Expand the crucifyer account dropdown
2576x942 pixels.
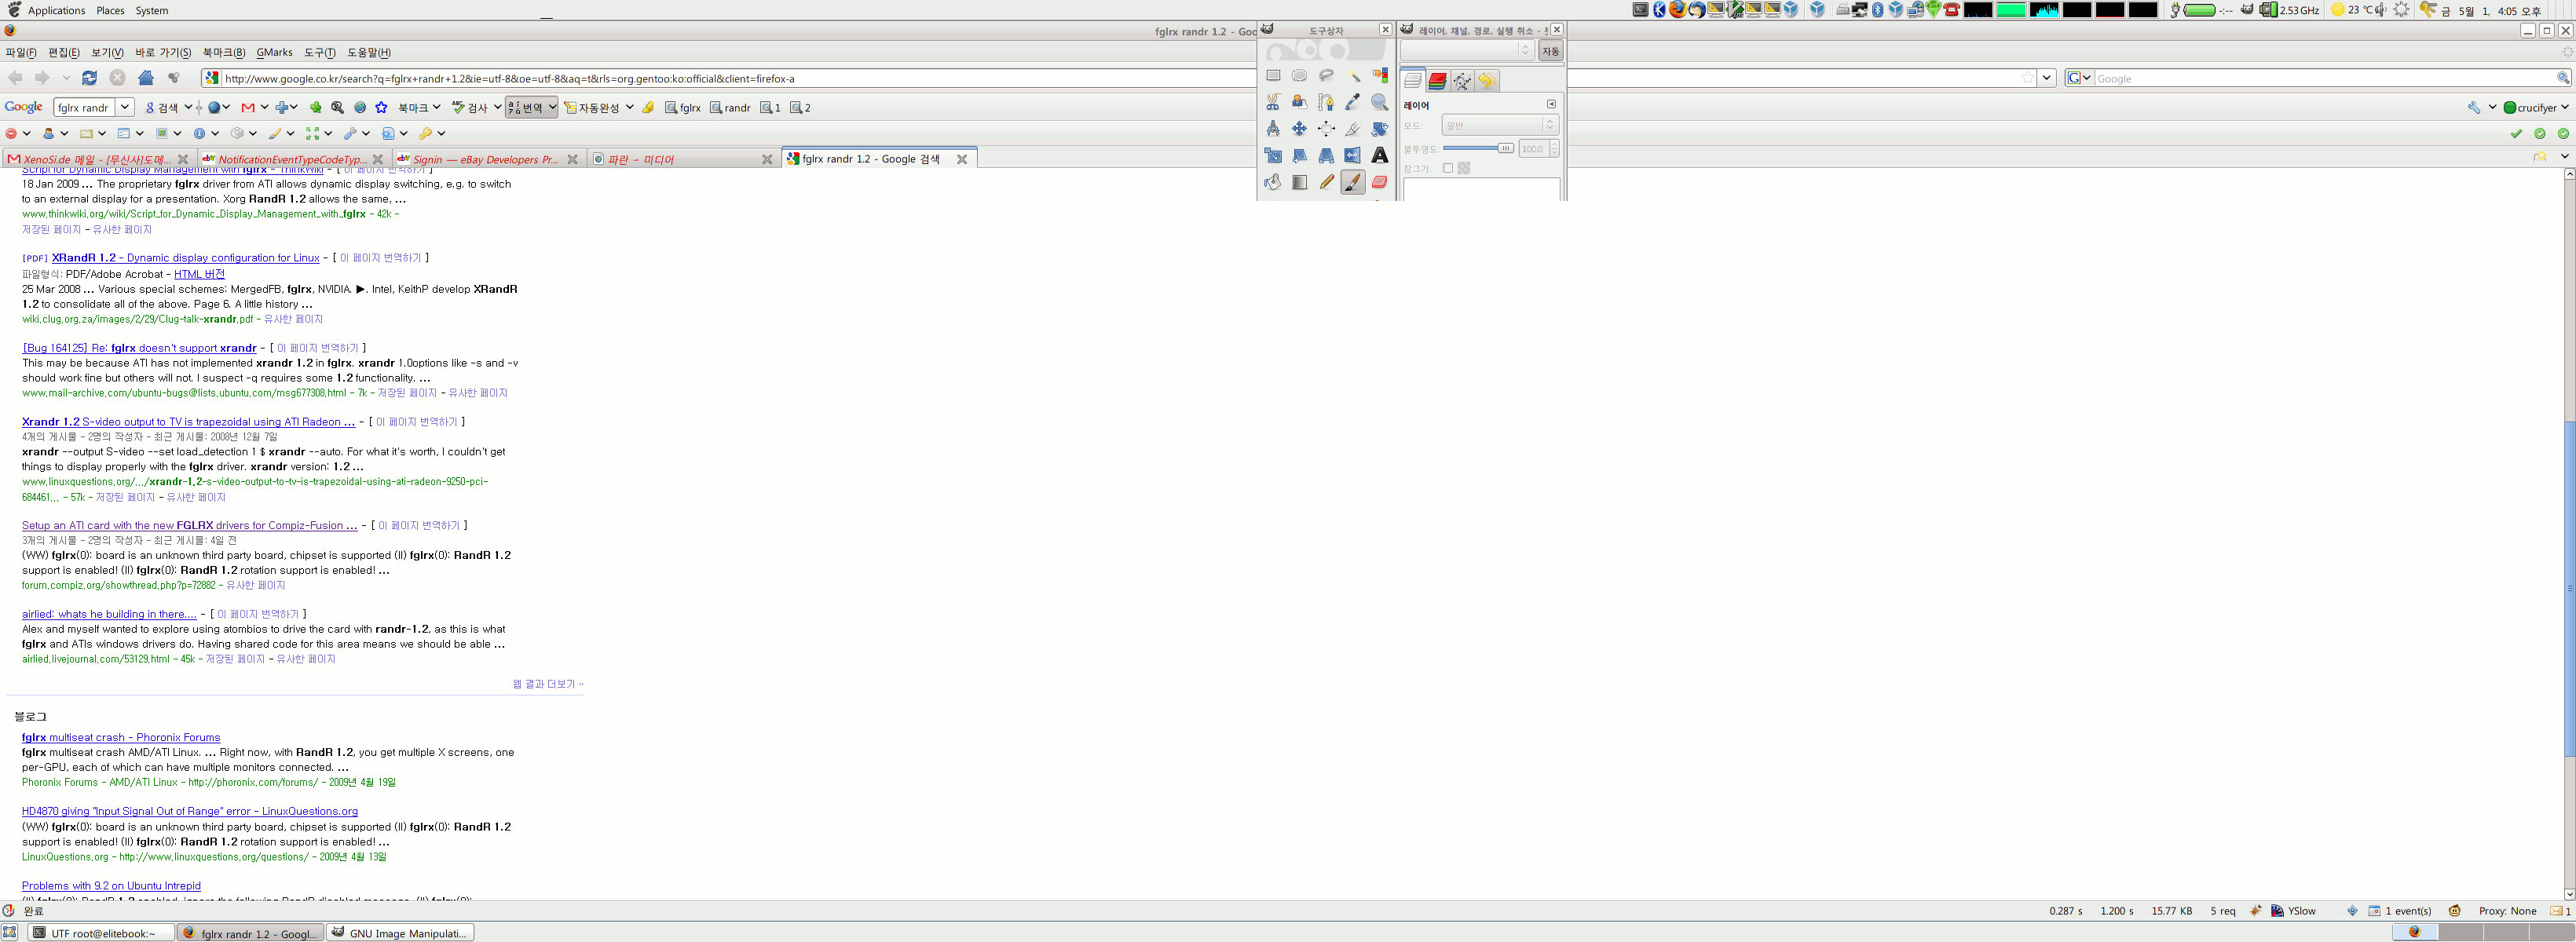2564,107
